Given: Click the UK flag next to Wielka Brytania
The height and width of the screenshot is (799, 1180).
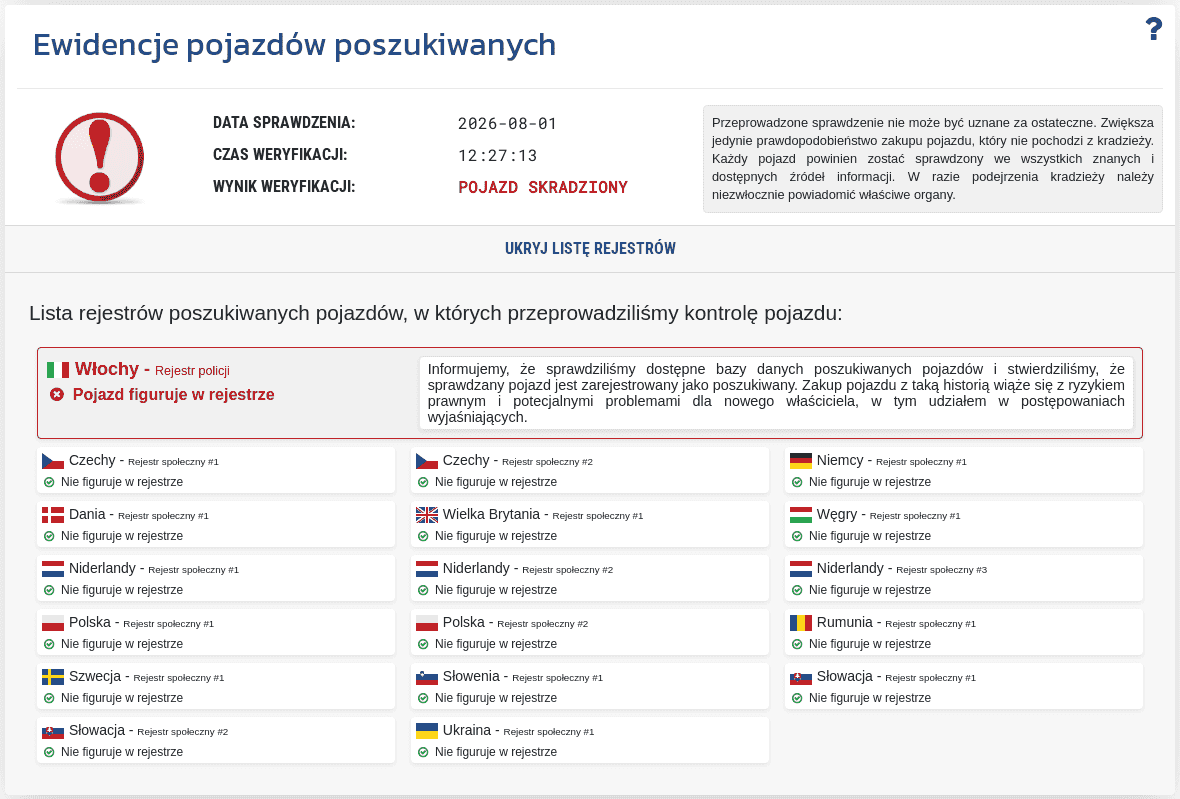Looking at the screenshot, I should [427, 515].
